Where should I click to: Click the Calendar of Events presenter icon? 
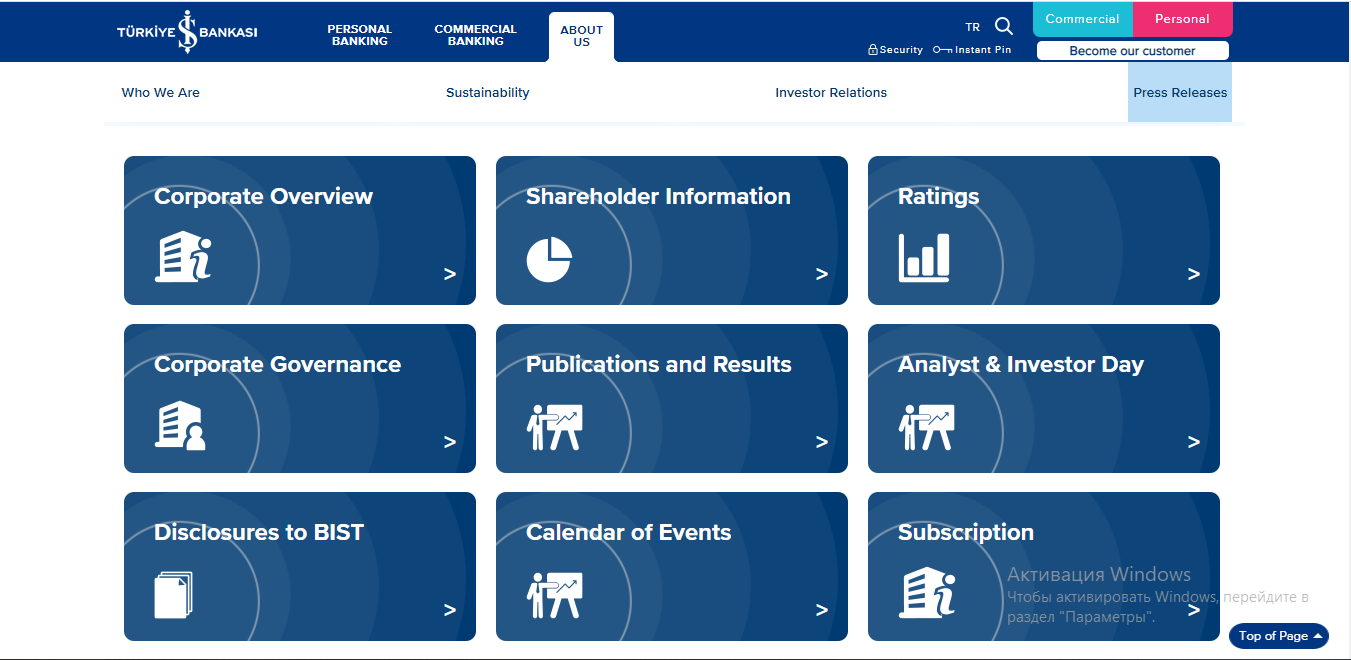[554, 595]
